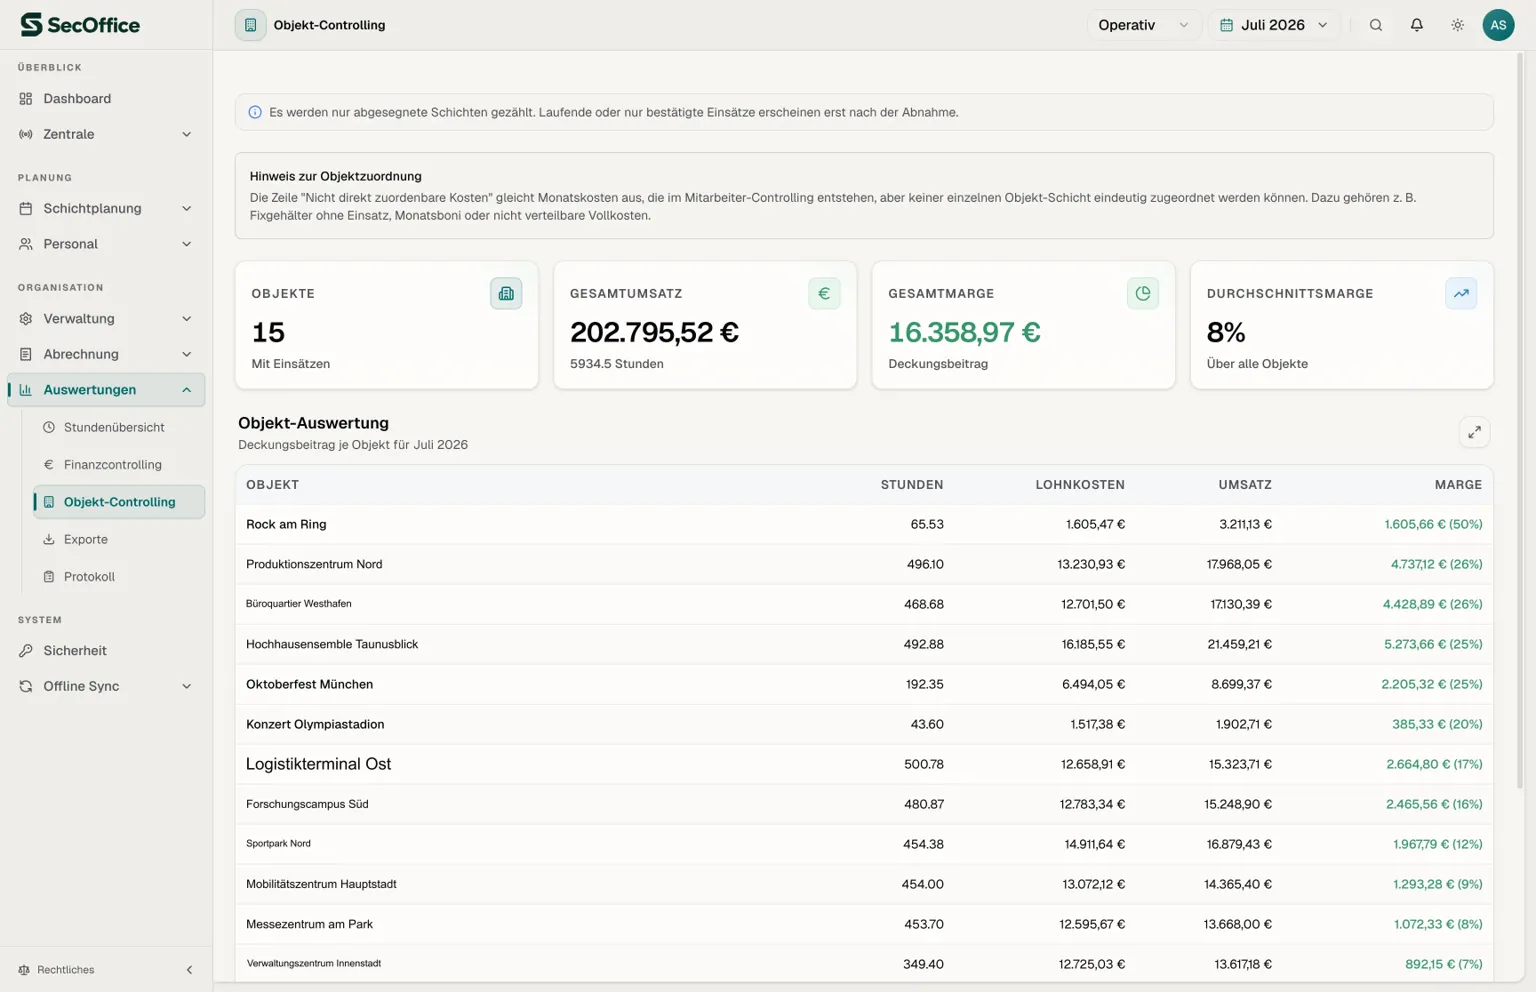Click Oktoberfest München object name

point(309,684)
